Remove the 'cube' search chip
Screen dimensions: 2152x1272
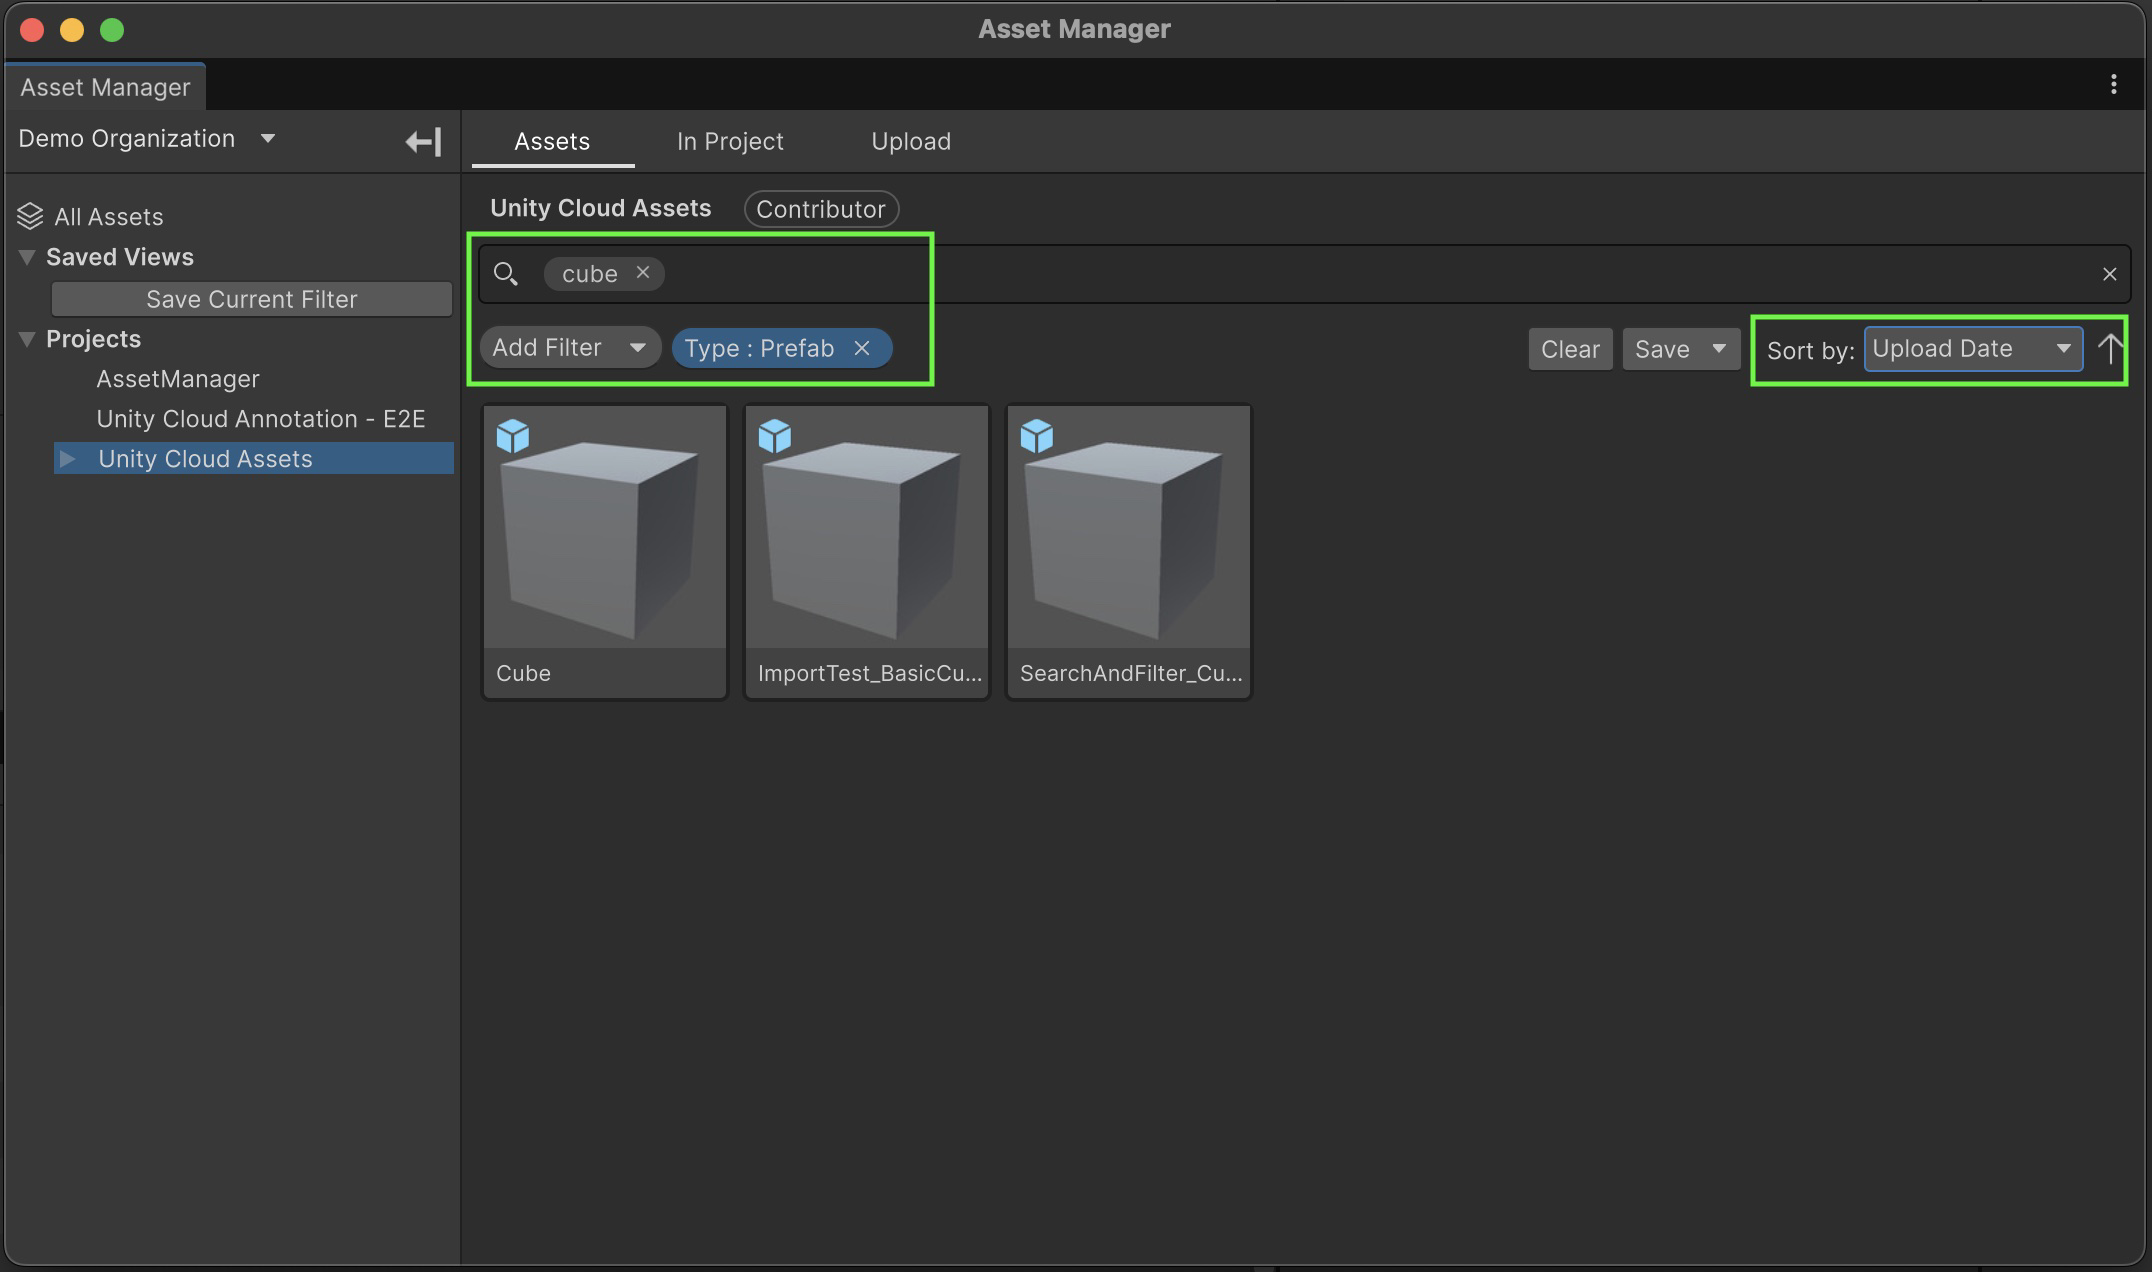tap(643, 272)
